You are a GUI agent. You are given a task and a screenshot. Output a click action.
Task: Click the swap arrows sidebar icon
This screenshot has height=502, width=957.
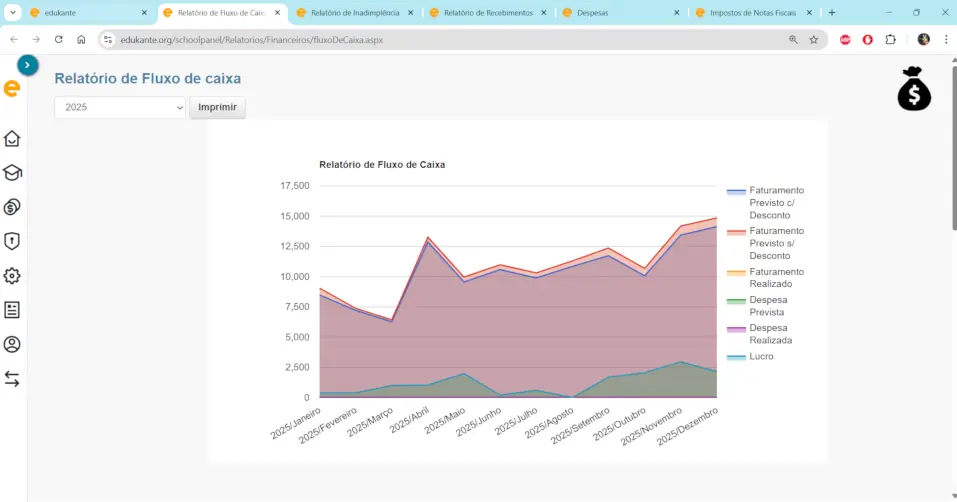pos(12,379)
